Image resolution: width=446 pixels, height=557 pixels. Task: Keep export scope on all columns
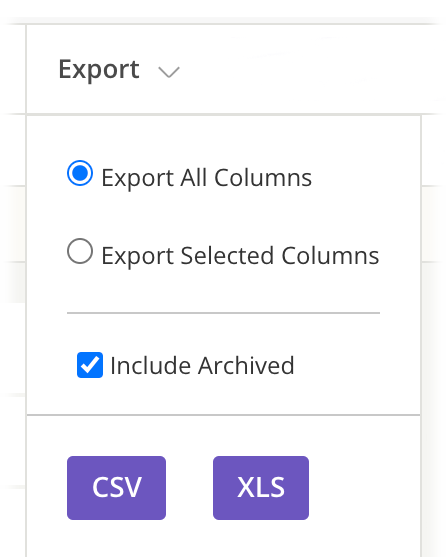80,173
